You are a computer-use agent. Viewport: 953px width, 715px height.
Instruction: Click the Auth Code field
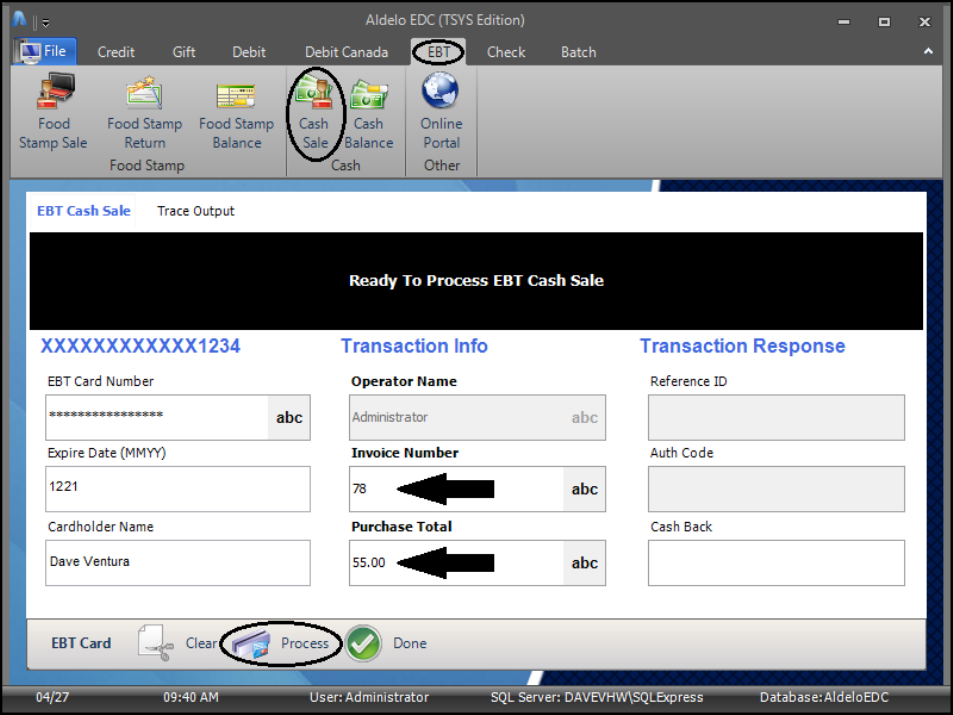coord(776,489)
